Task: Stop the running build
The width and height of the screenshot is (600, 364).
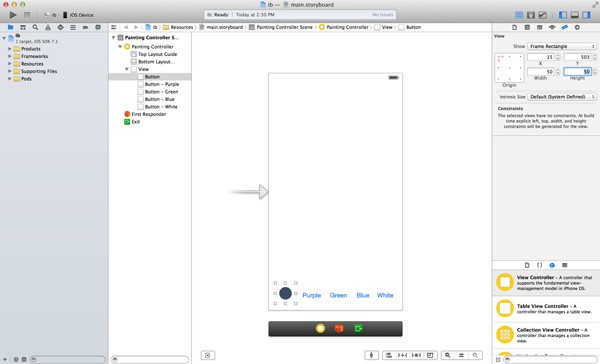Action: 27,15
